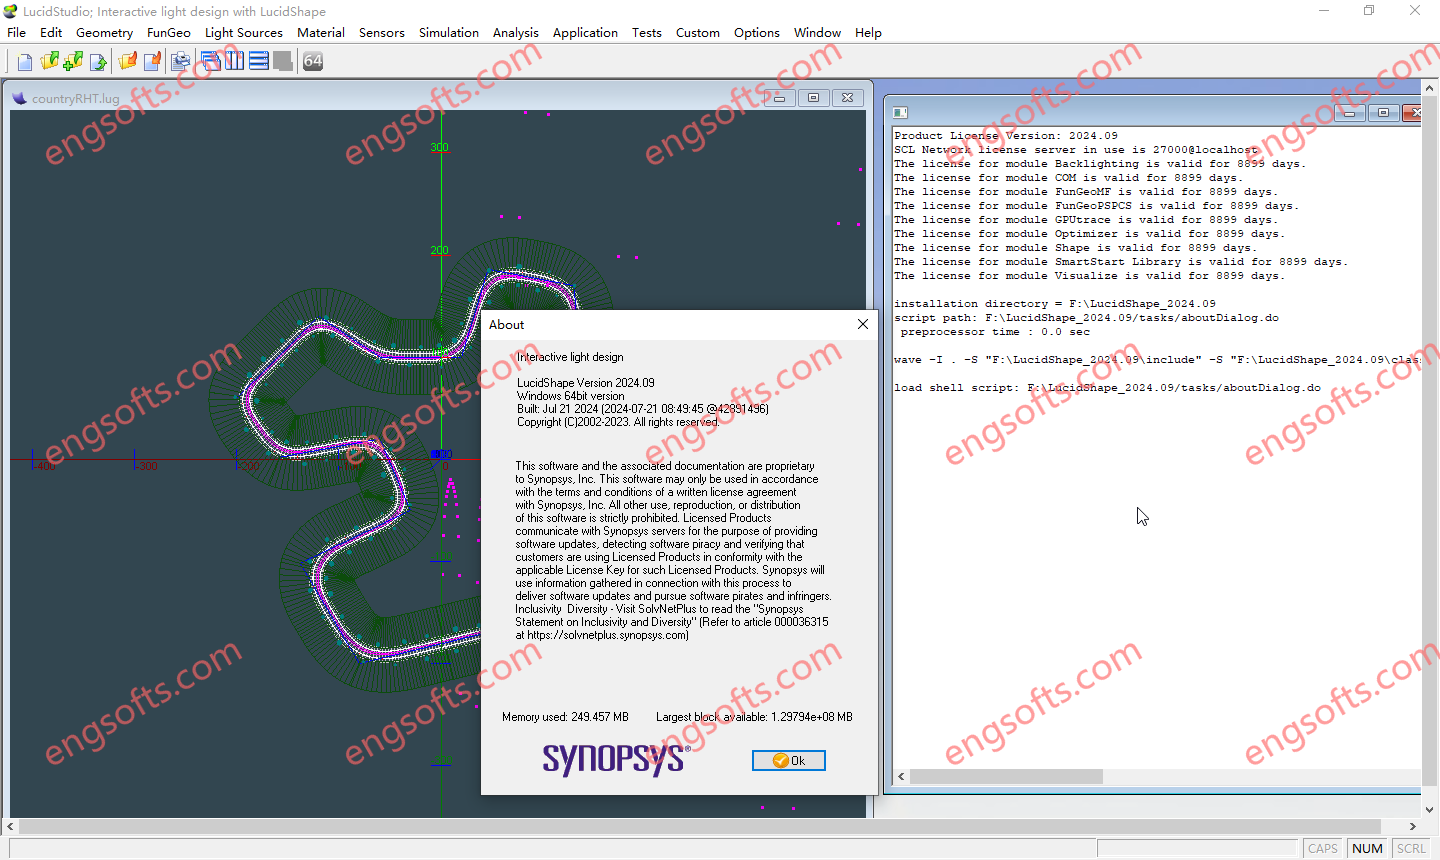
Task: Minimize the countryRHT.lug child window
Action: pos(779,98)
